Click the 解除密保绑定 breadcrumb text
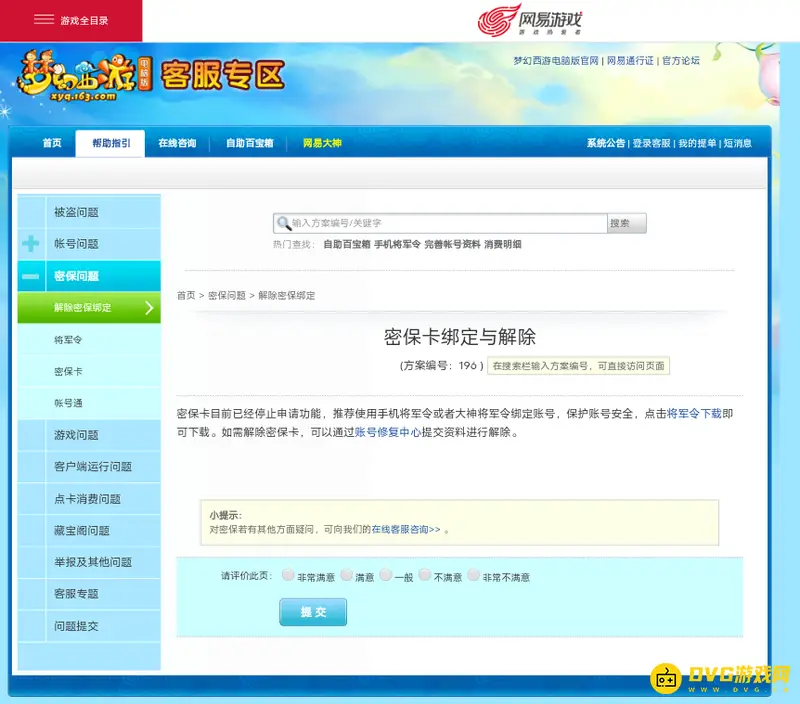The image size is (800, 704). [287, 295]
